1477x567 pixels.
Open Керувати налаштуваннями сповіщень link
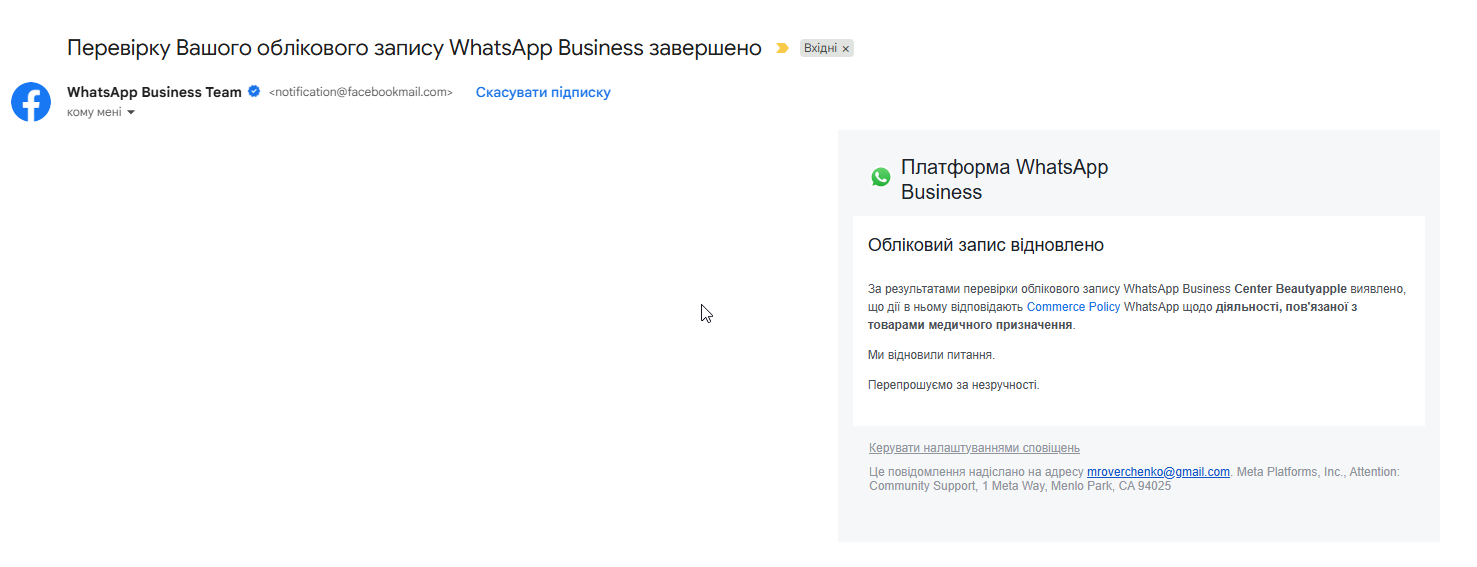974,448
